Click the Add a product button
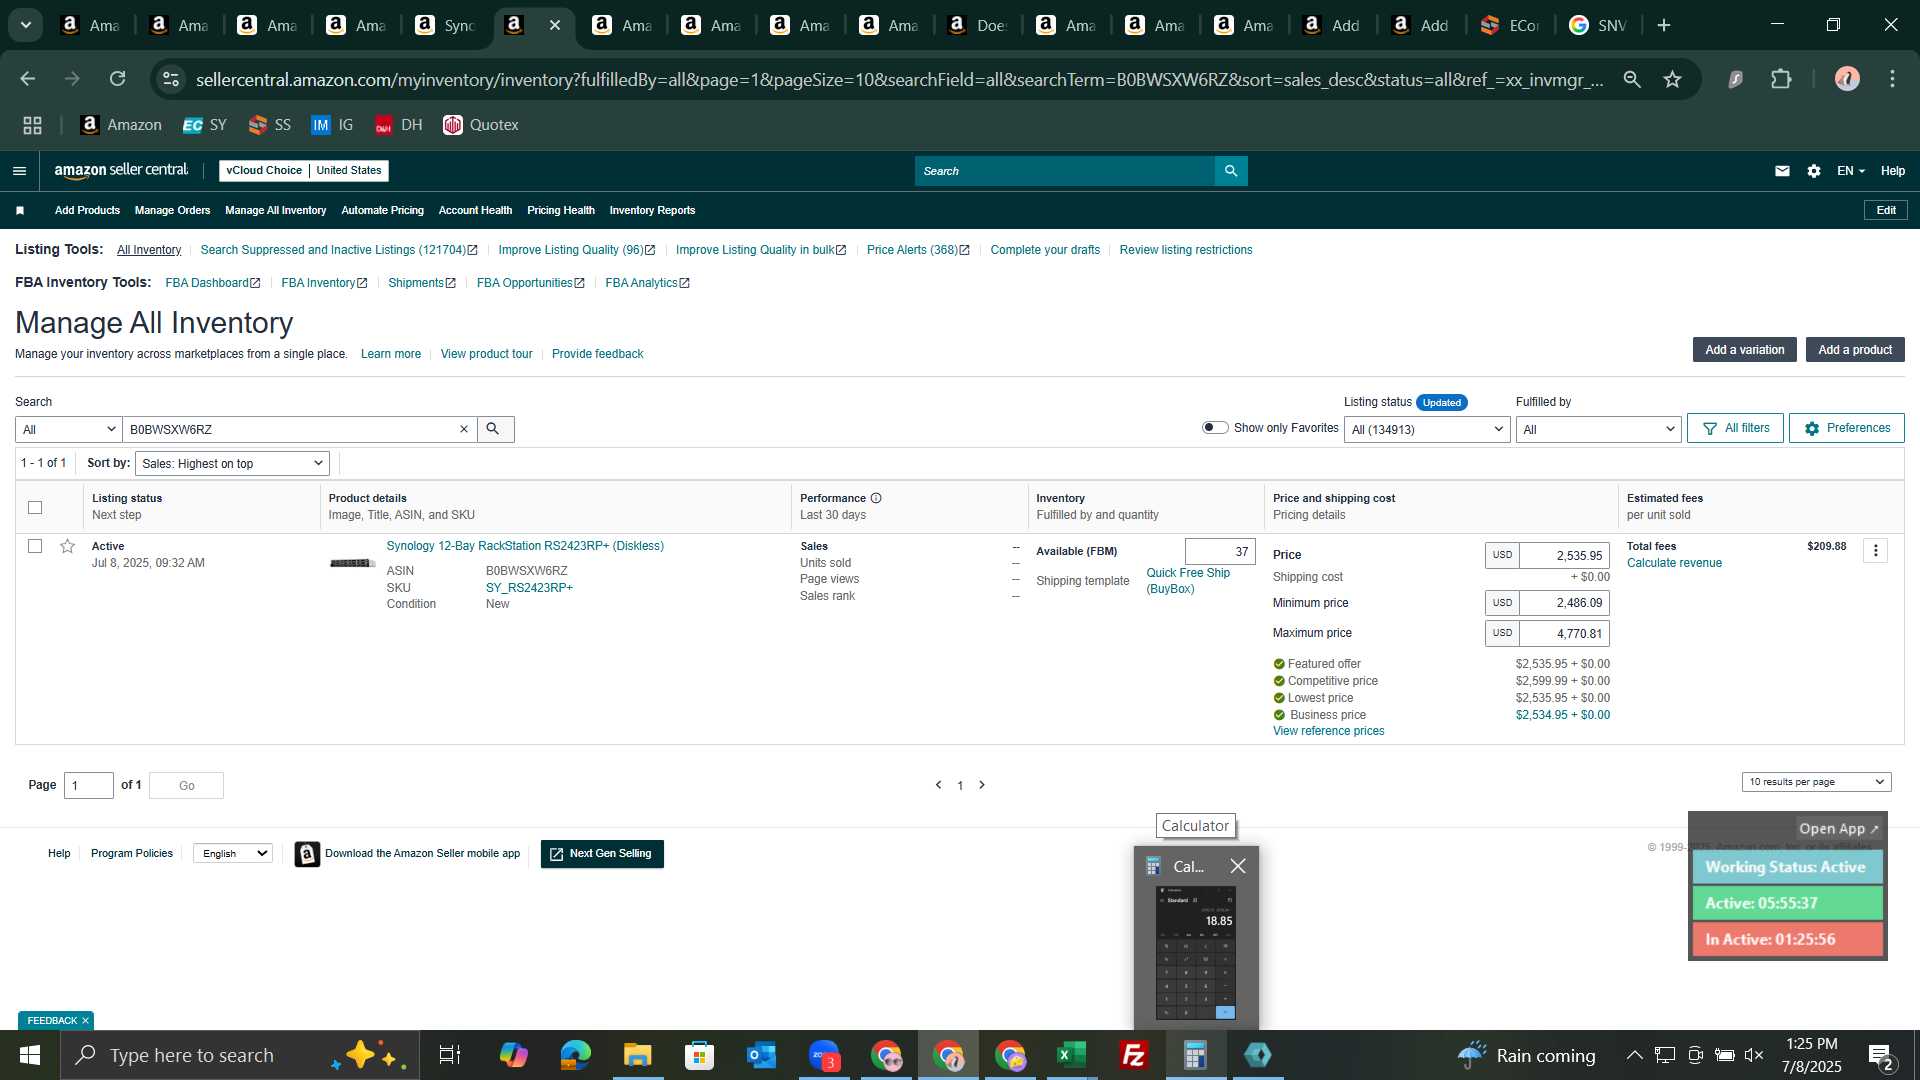1920x1080 pixels. [x=1855, y=350]
